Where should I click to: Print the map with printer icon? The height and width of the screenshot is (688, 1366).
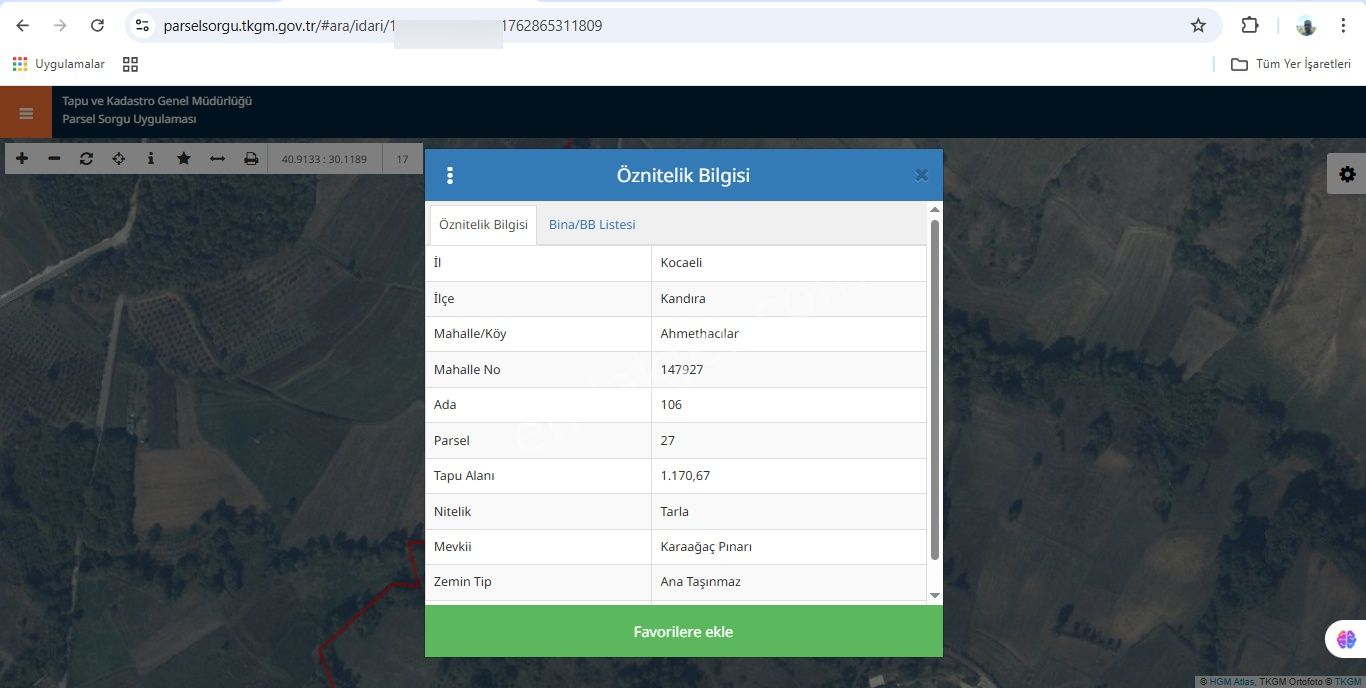[251, 159]
